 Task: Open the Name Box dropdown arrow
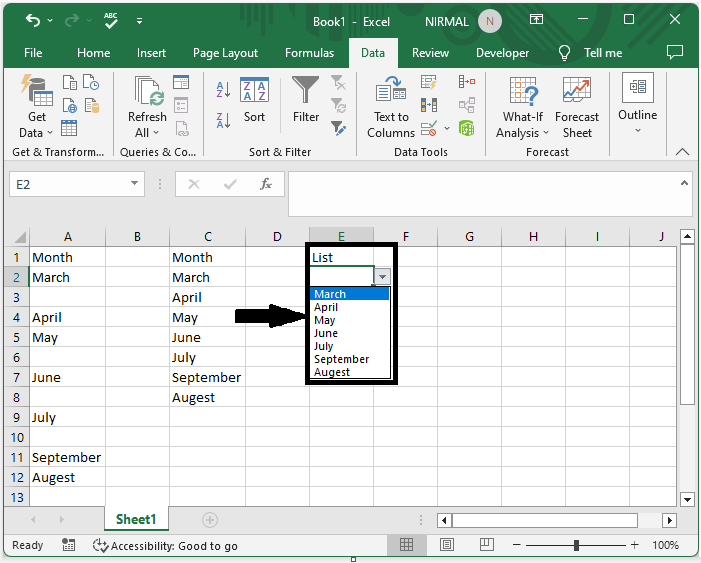pyautogui.click(x=134, y=184)
